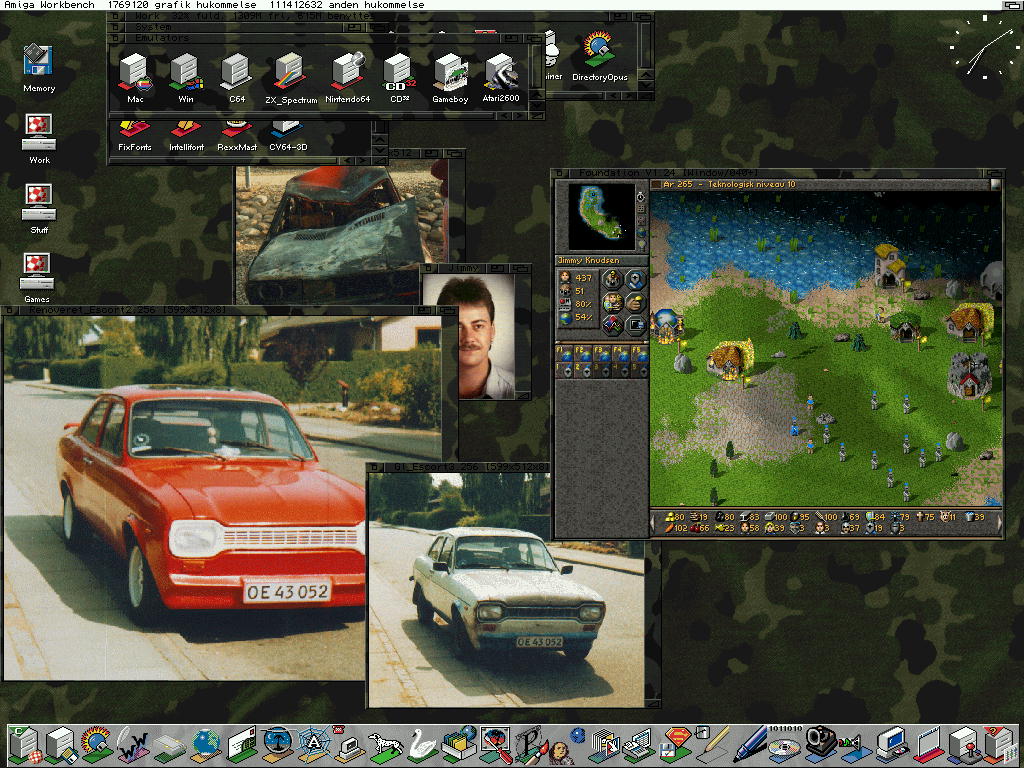Toggle the lightbulb icon beside the minimap
The width and height of the screenshot is (1024, 768).
click(641, 245)
